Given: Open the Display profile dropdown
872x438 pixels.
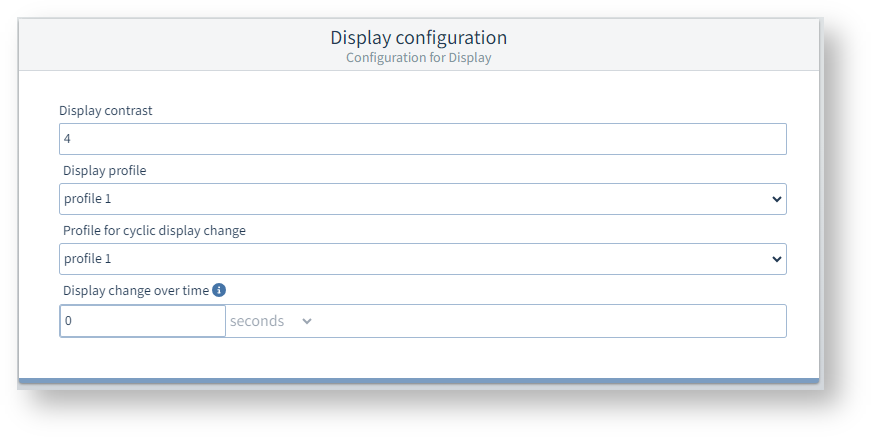Looking at the screenshot, I should (422, 199).
